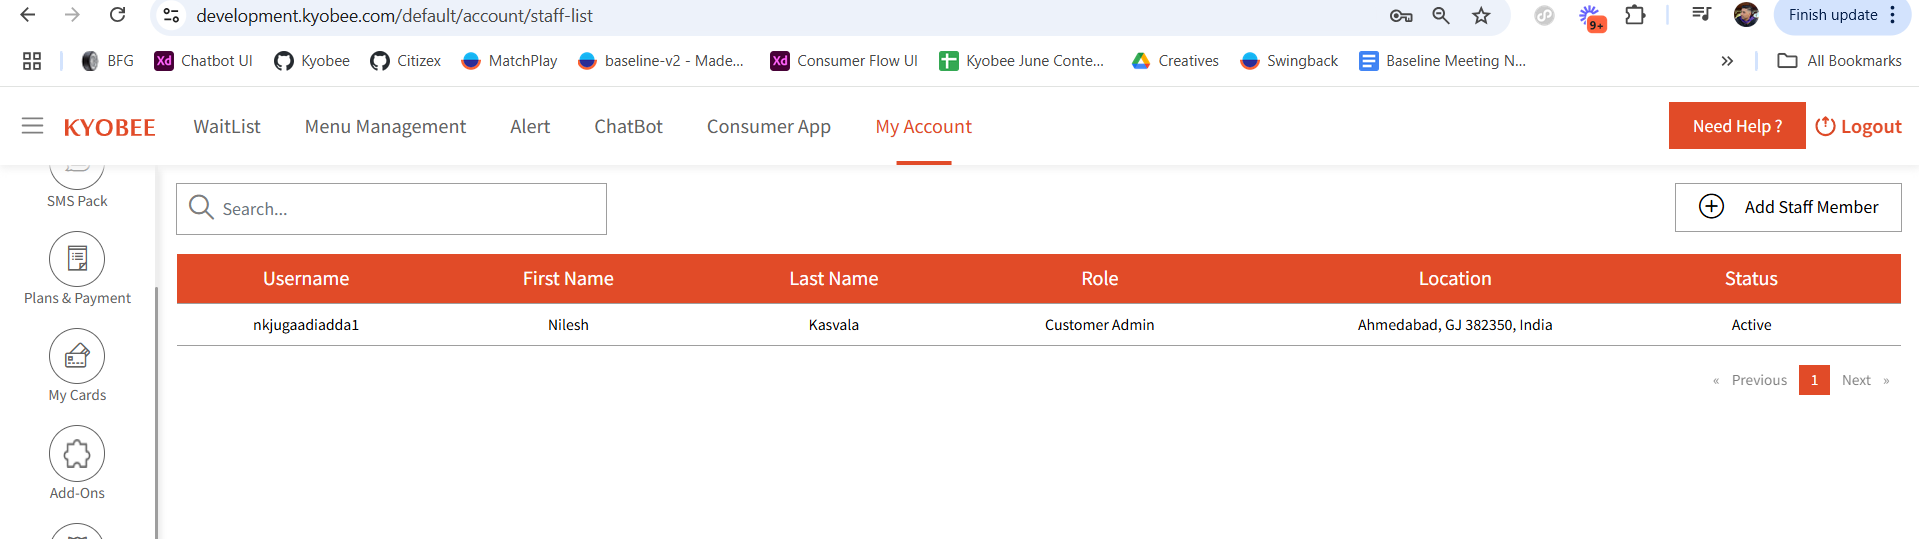The height and width of the screenshot is (539, 1919).
Task: Click Add Staff Member button
Action: click(x=1788, y=207)
